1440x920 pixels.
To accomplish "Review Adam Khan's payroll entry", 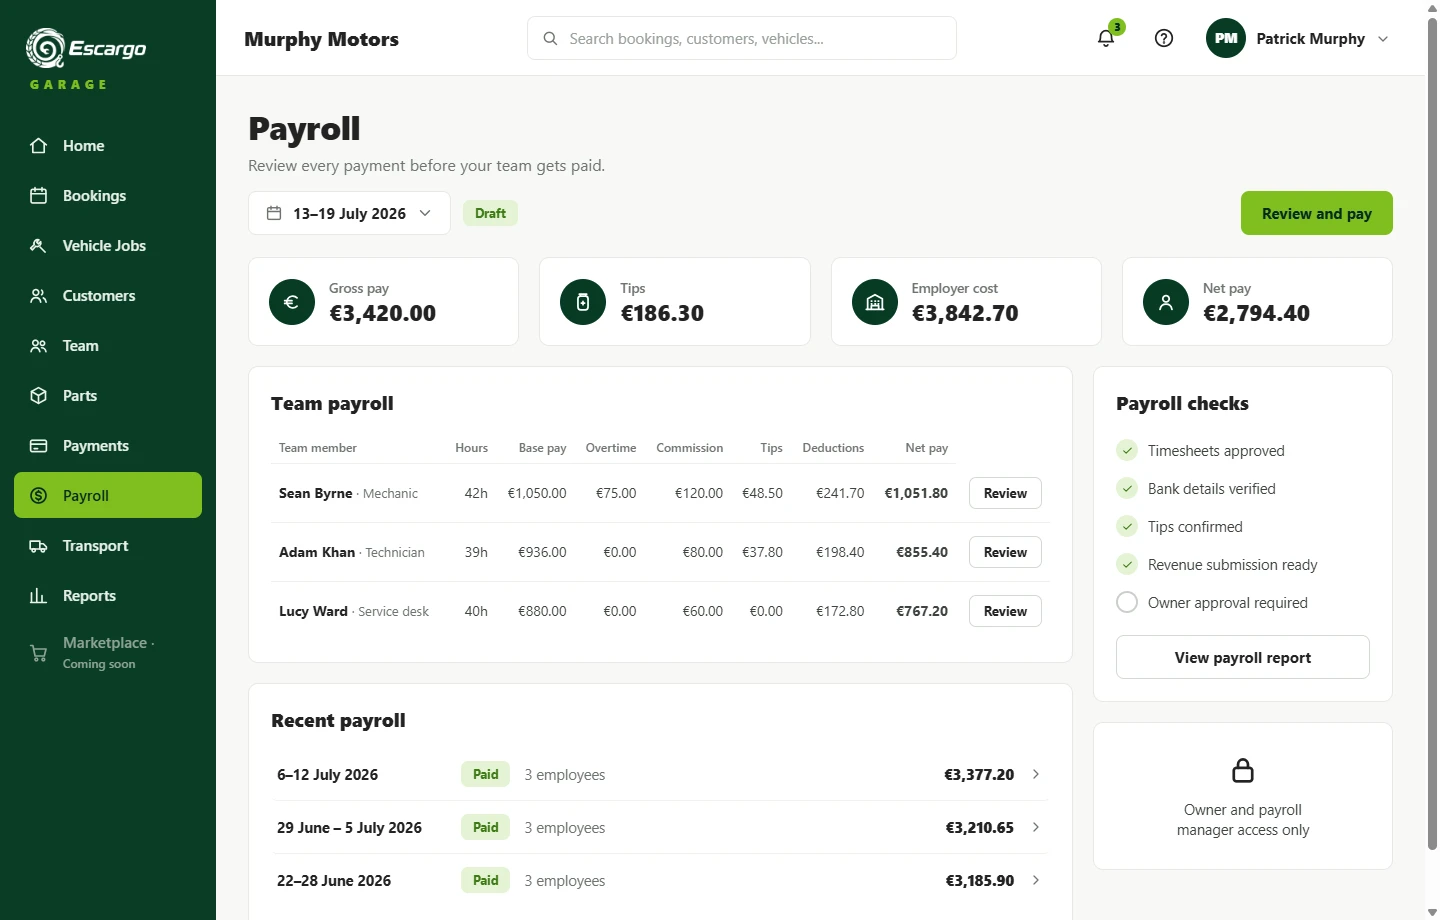I will pos(1005,552).
